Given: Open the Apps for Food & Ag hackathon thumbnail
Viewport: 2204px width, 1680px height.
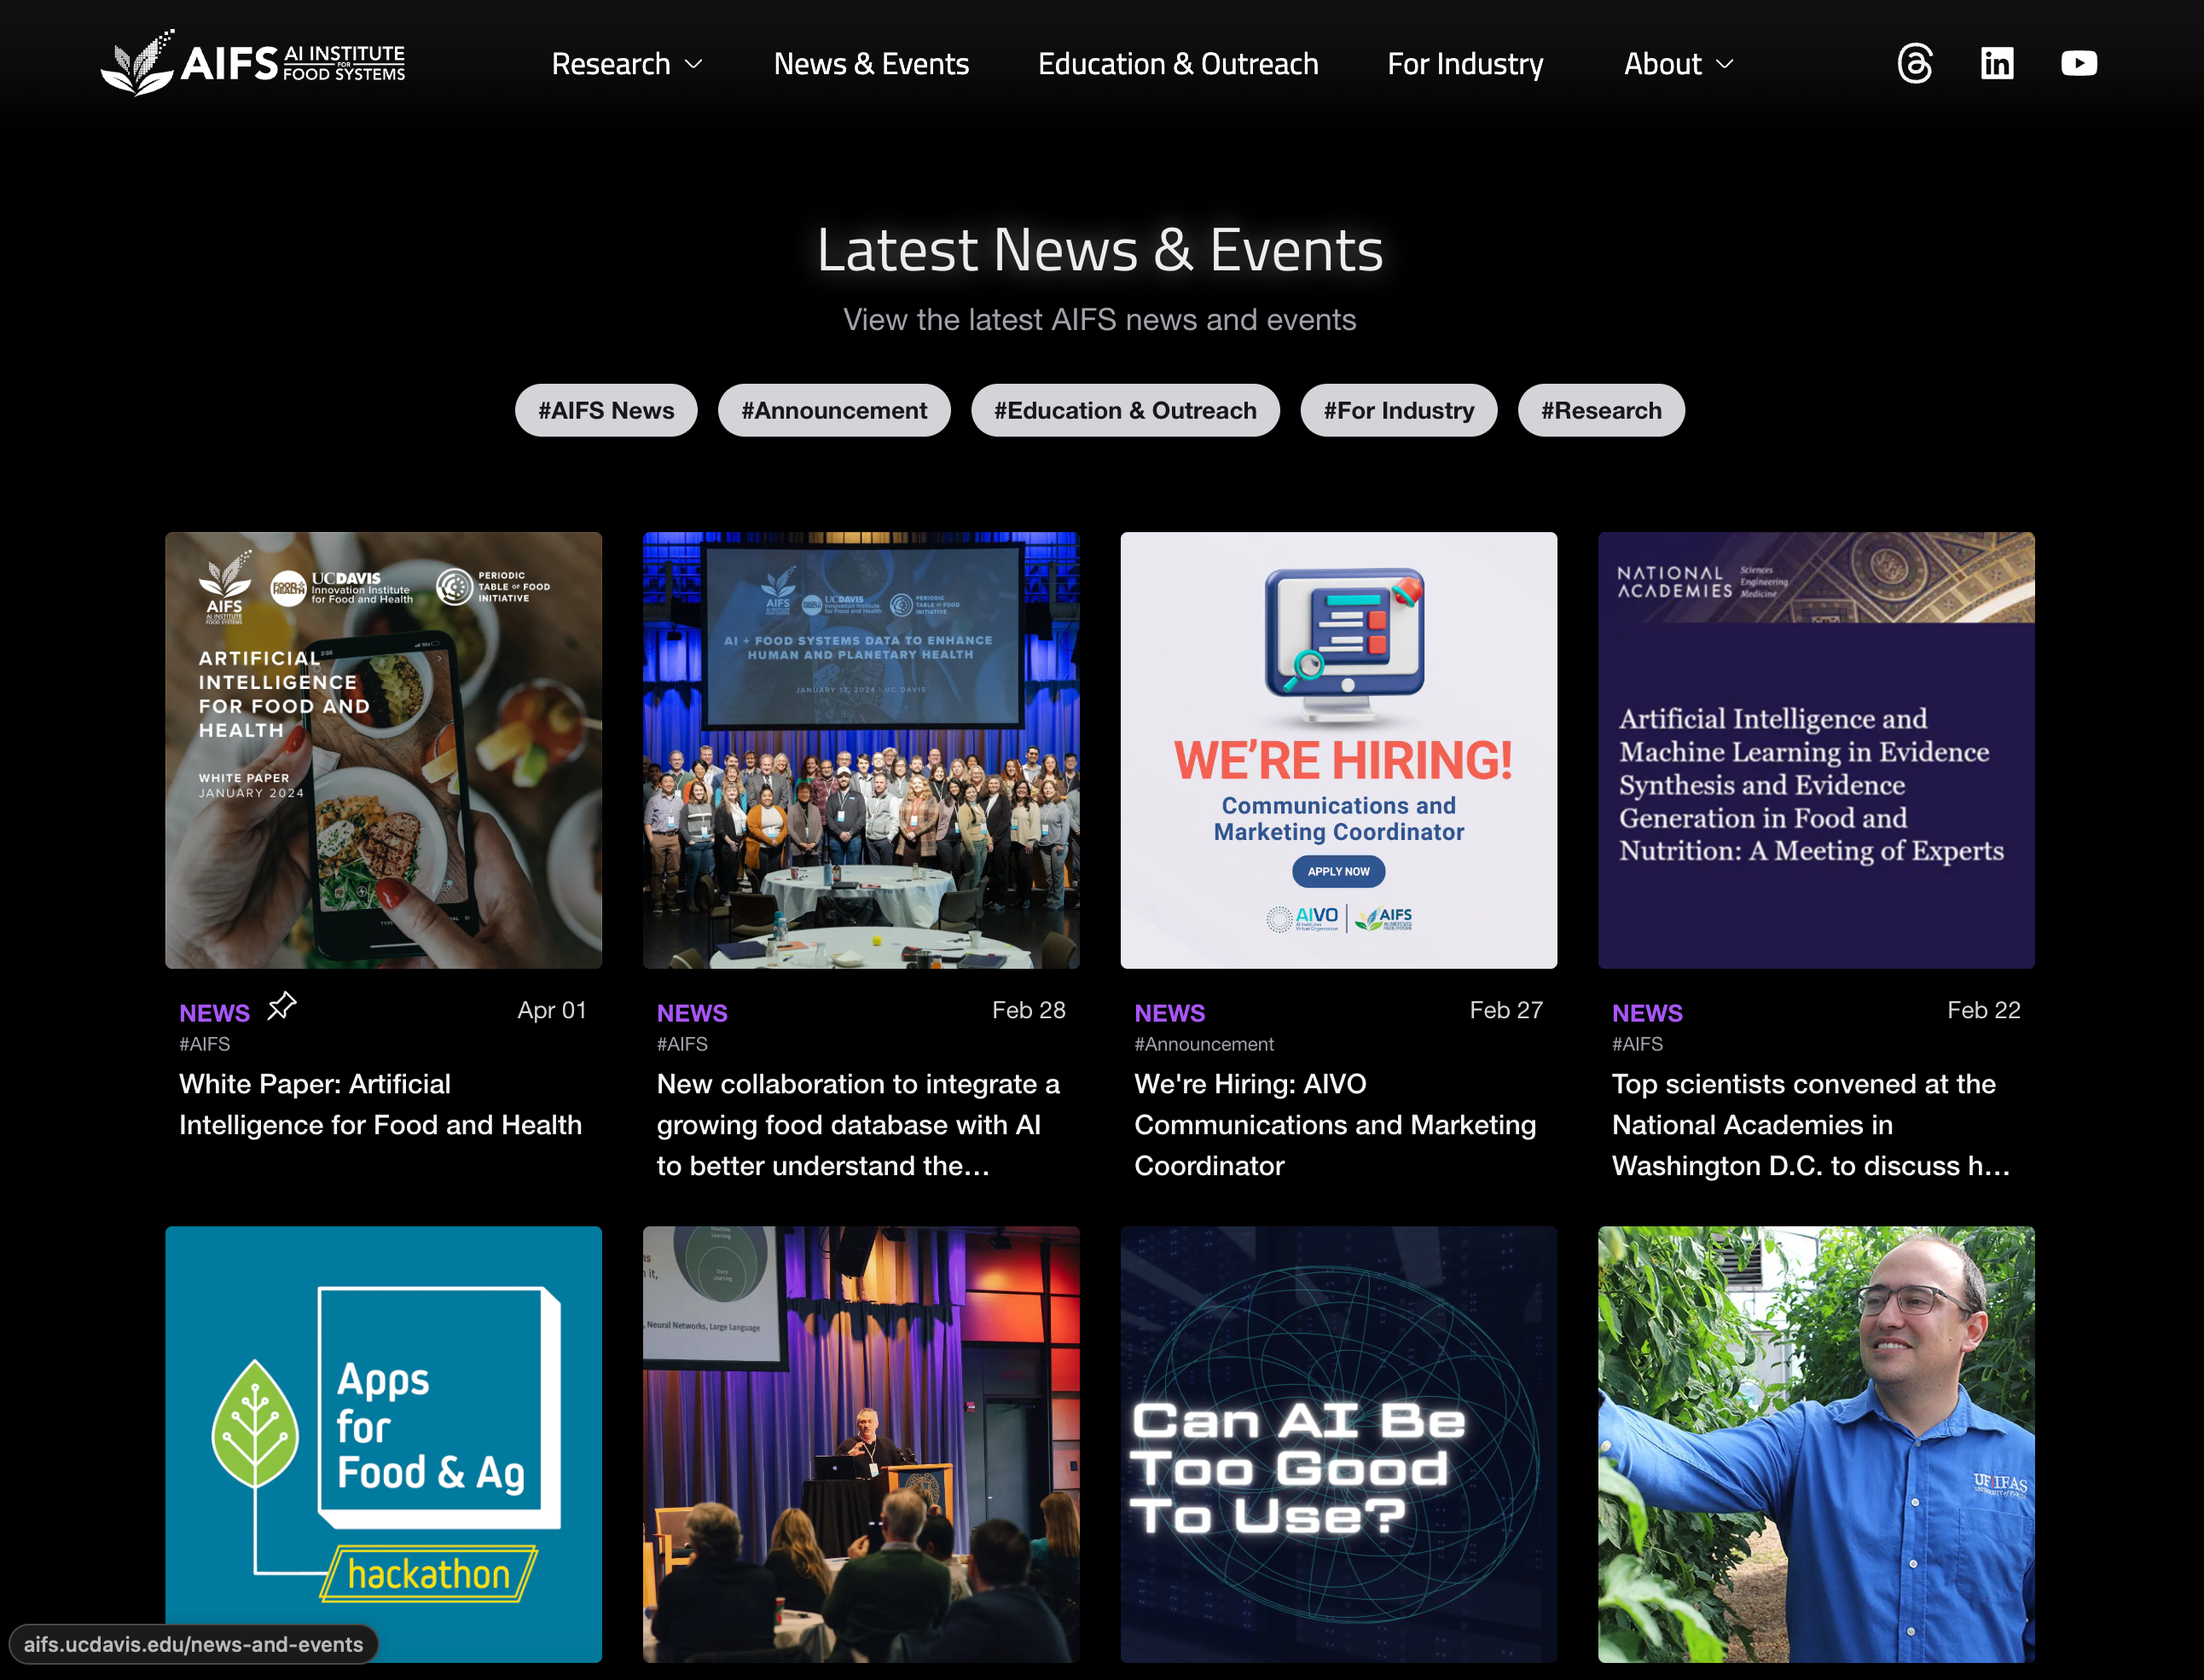Looking at the screenshot, I should (x=383, y=1443).
